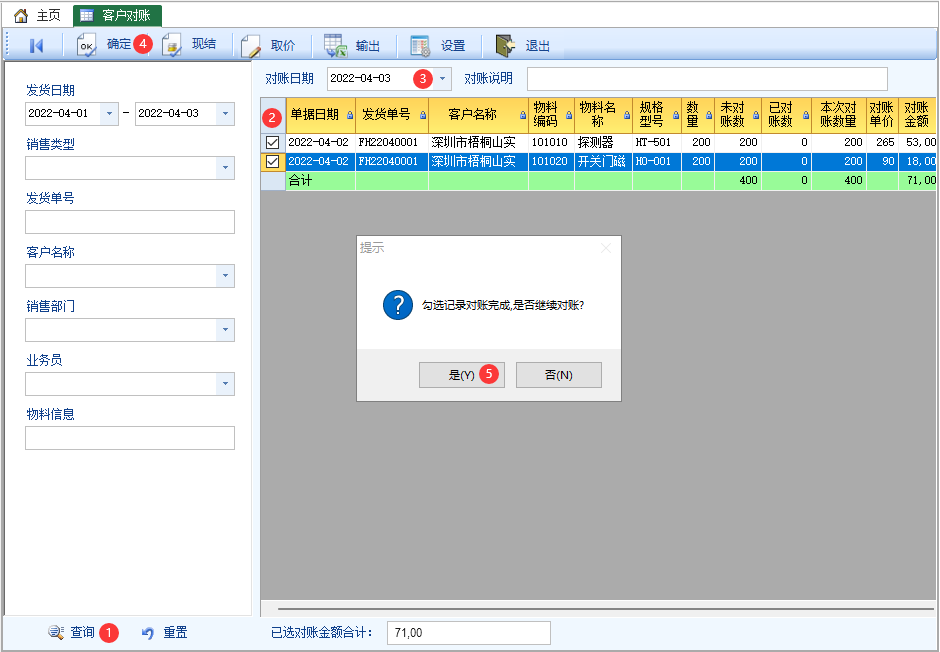Close the 提示 dialog

coord(606,248)
